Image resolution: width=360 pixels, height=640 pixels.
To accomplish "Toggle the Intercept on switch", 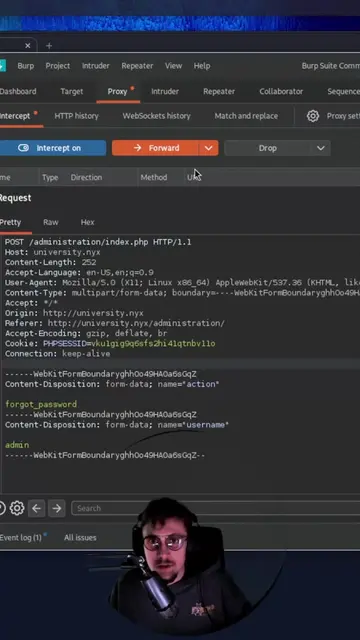I will pyautogui.click(x=52, y=148).
